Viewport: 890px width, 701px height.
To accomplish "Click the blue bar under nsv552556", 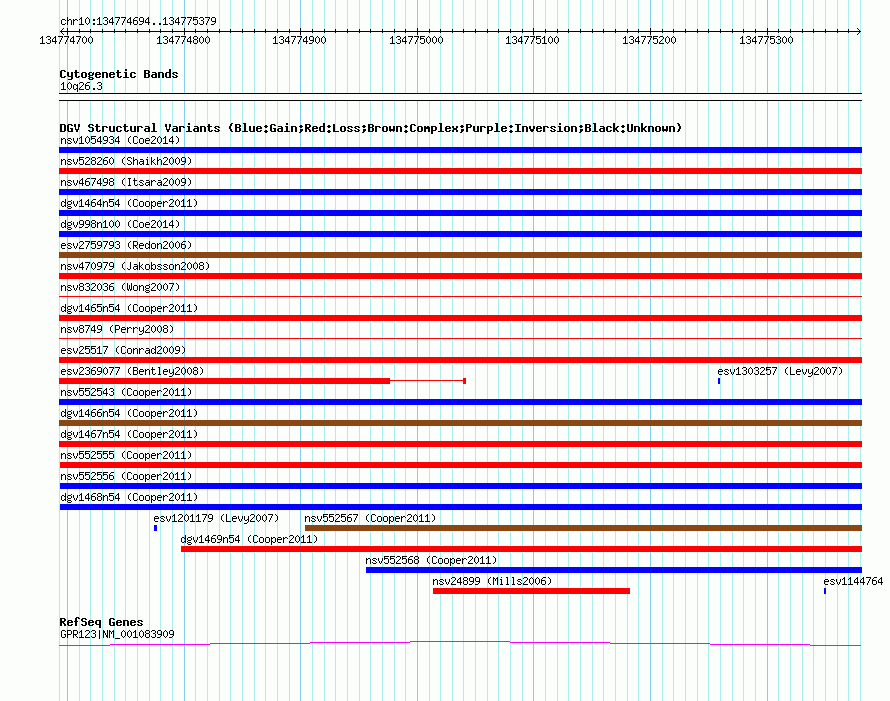I will (460, 486).
